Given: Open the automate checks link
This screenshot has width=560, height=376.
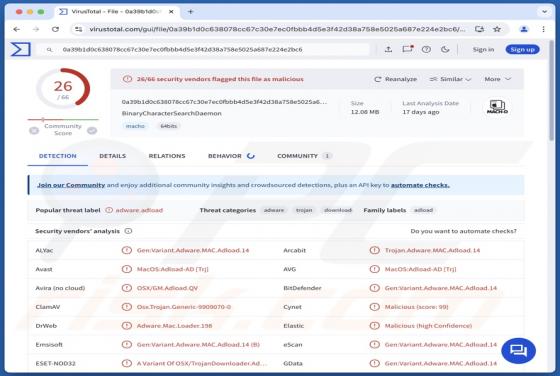Looking at the screenshot, I should (x=420, y=185).
